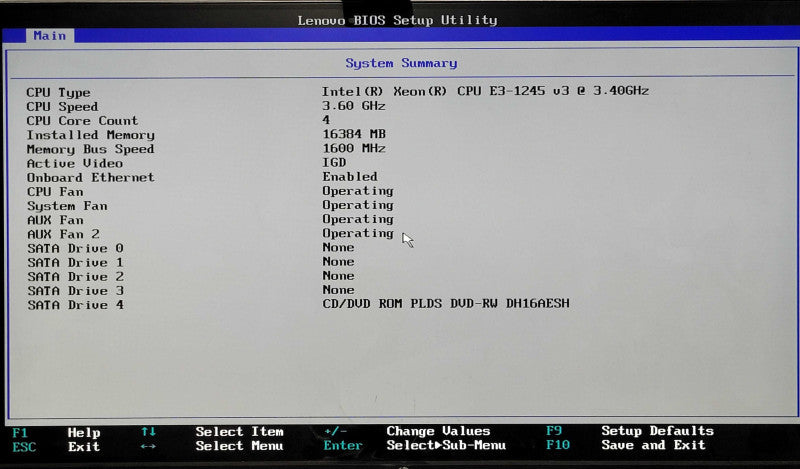Click the F9 key hint
The image size is (800, 469).
[554, 431]
